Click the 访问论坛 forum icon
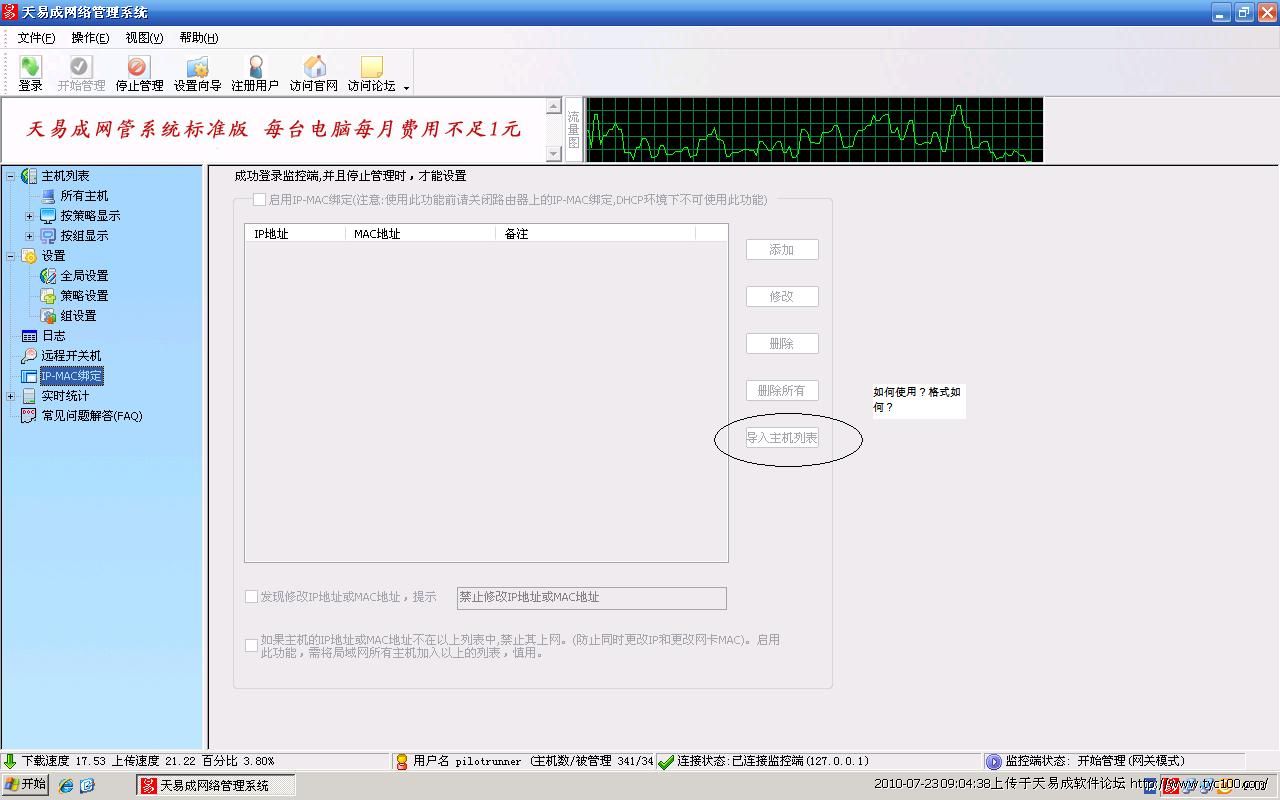The image size is (1280, 800). pyautogui.click(x=372, y=73)
